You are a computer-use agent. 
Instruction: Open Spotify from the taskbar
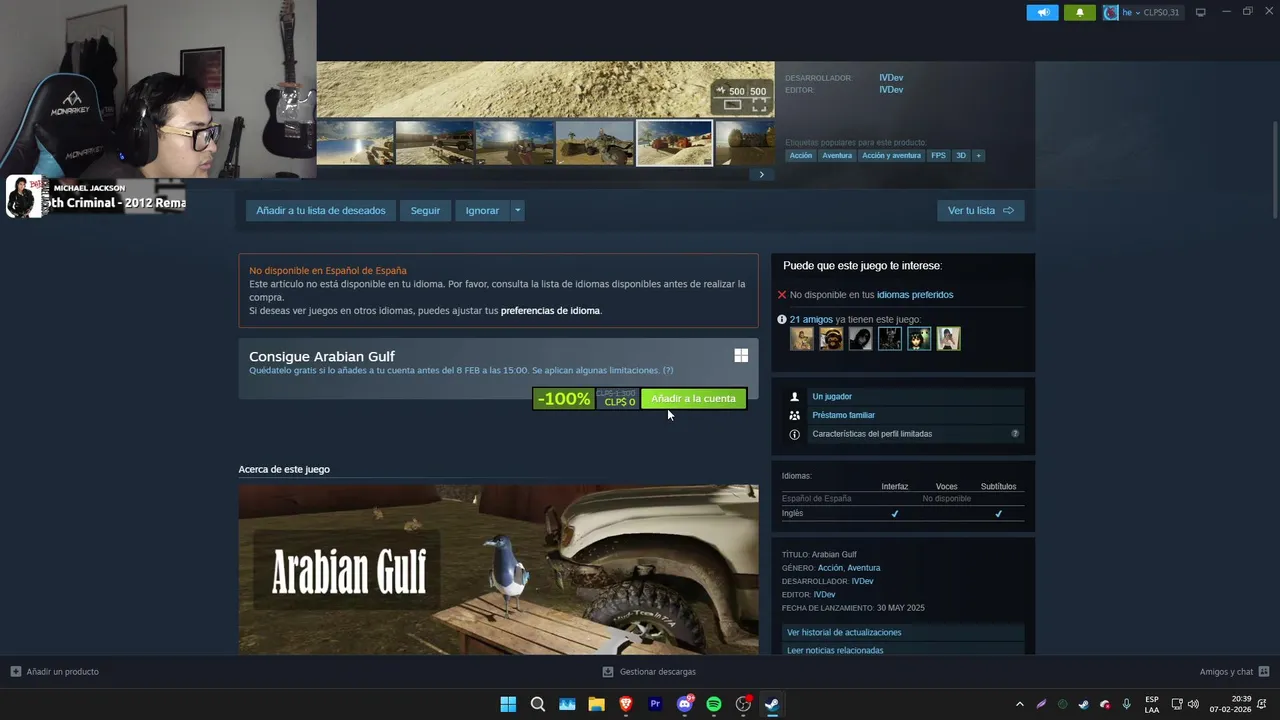pyautogui.click(x=714, y=704)
